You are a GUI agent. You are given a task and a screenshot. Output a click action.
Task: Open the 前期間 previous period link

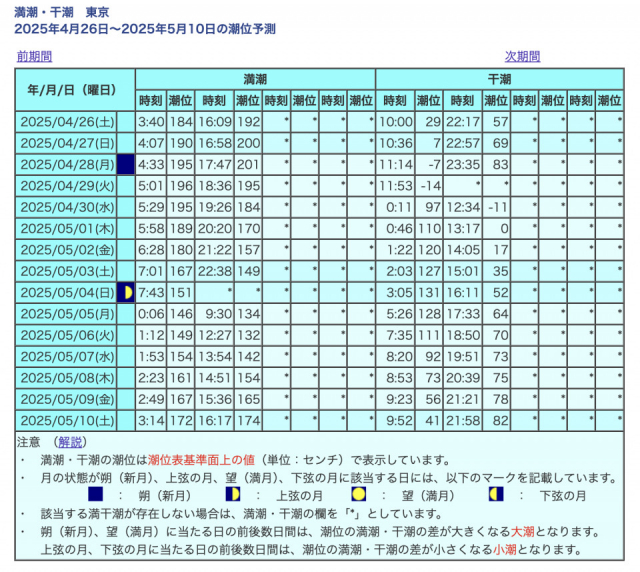pos(34,57)
